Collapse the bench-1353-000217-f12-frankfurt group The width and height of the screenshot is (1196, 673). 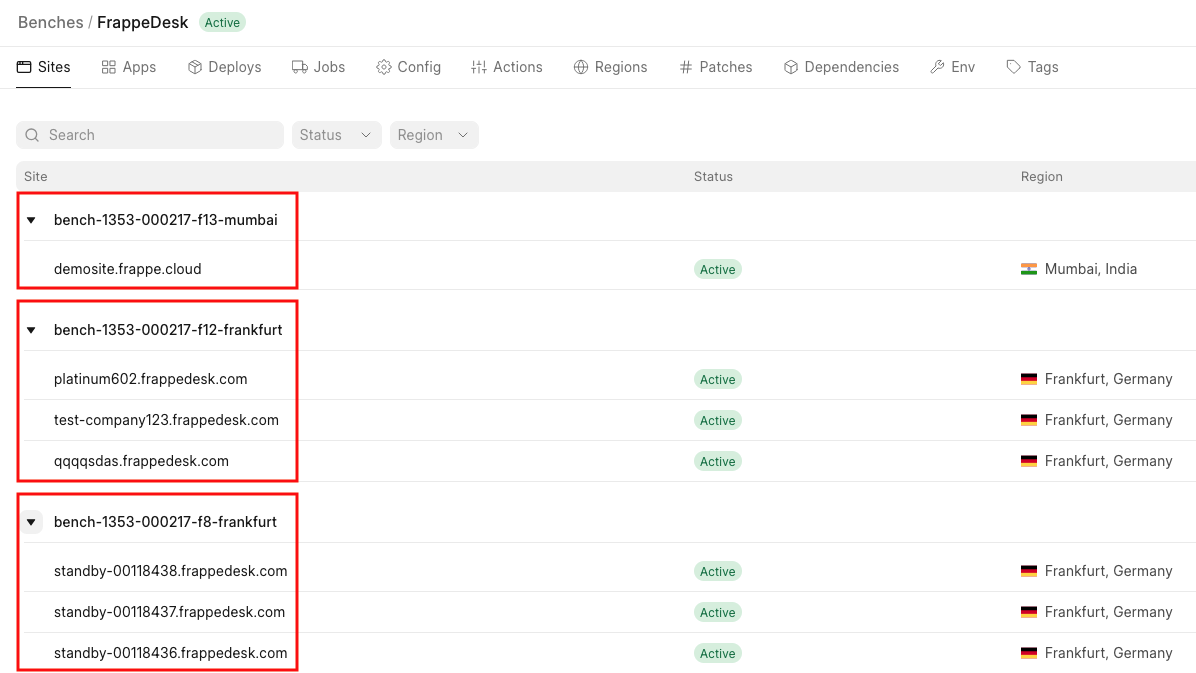click(31, 330)
